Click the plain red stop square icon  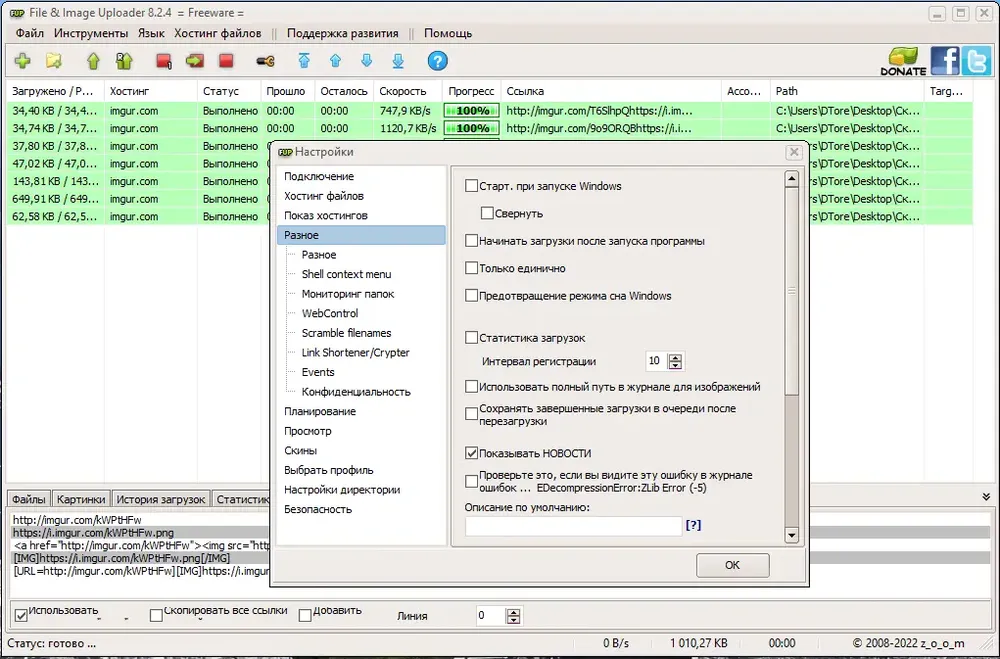click(x=226, y=61)
